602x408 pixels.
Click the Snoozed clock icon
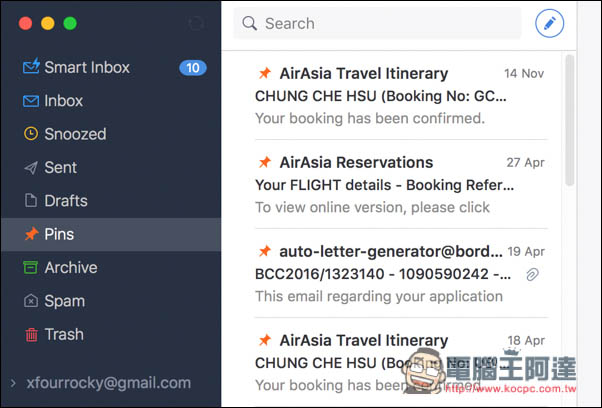31,134
